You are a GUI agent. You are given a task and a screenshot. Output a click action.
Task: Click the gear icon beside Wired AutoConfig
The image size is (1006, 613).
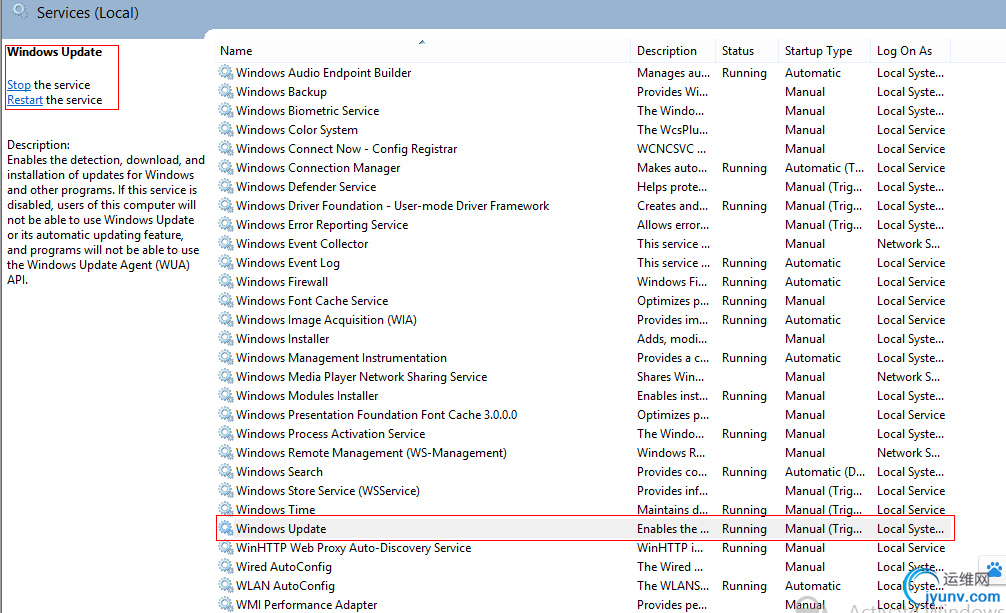225,566
